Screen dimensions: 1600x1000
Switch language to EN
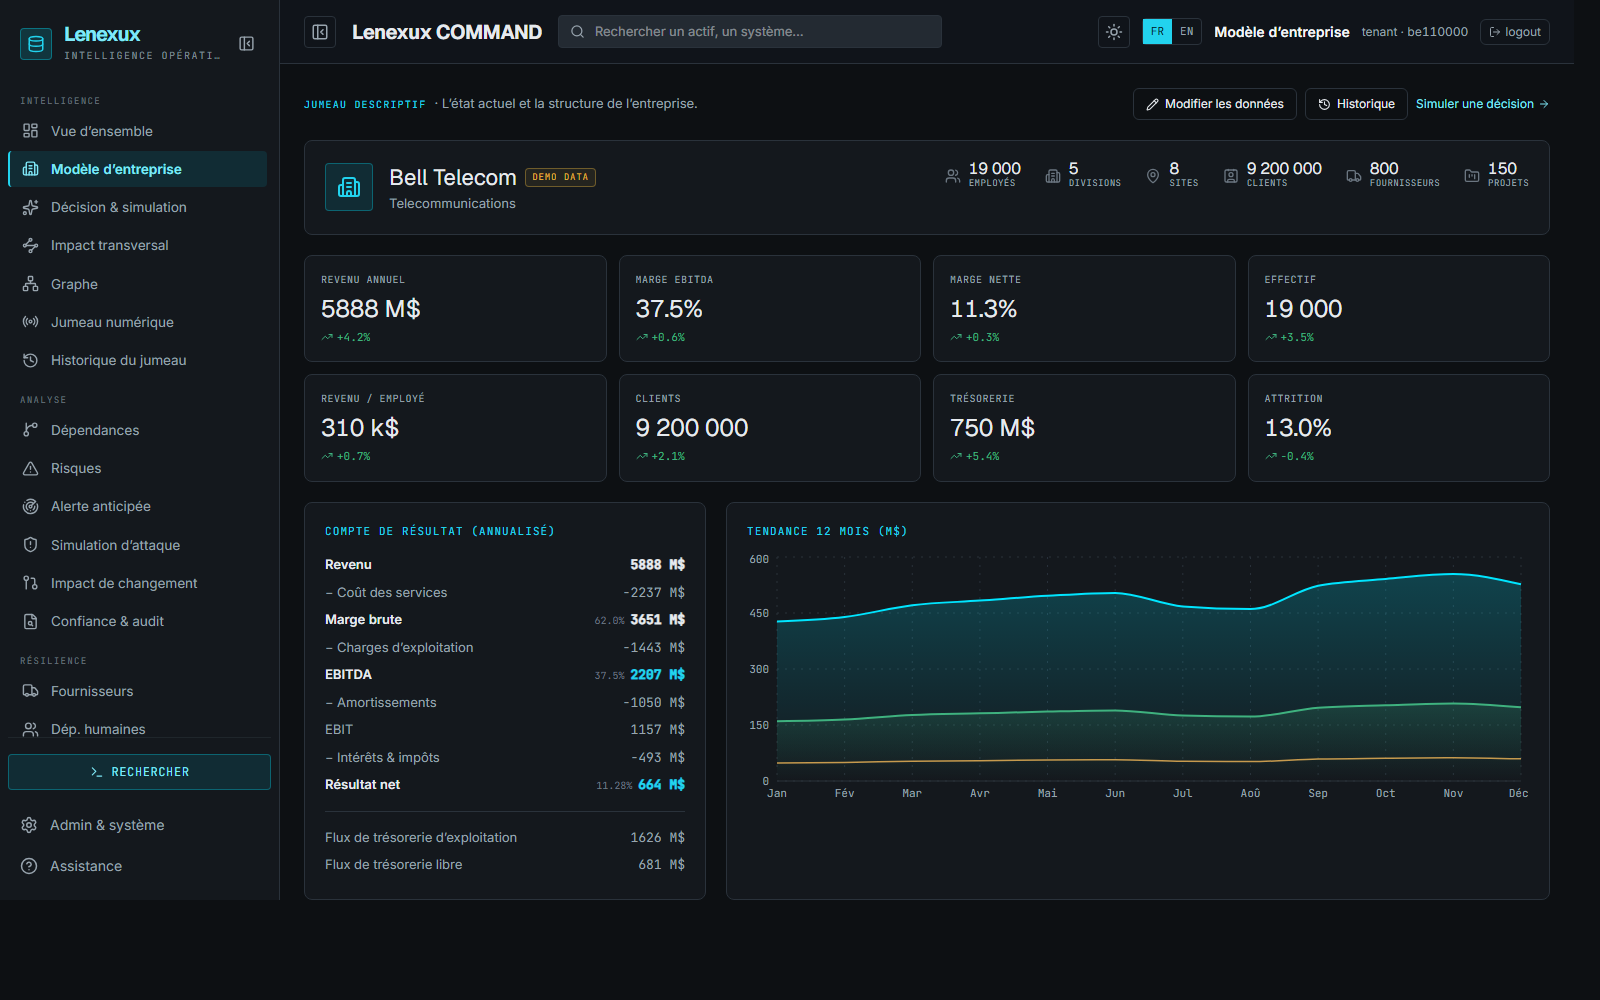tap(1186, 32)
